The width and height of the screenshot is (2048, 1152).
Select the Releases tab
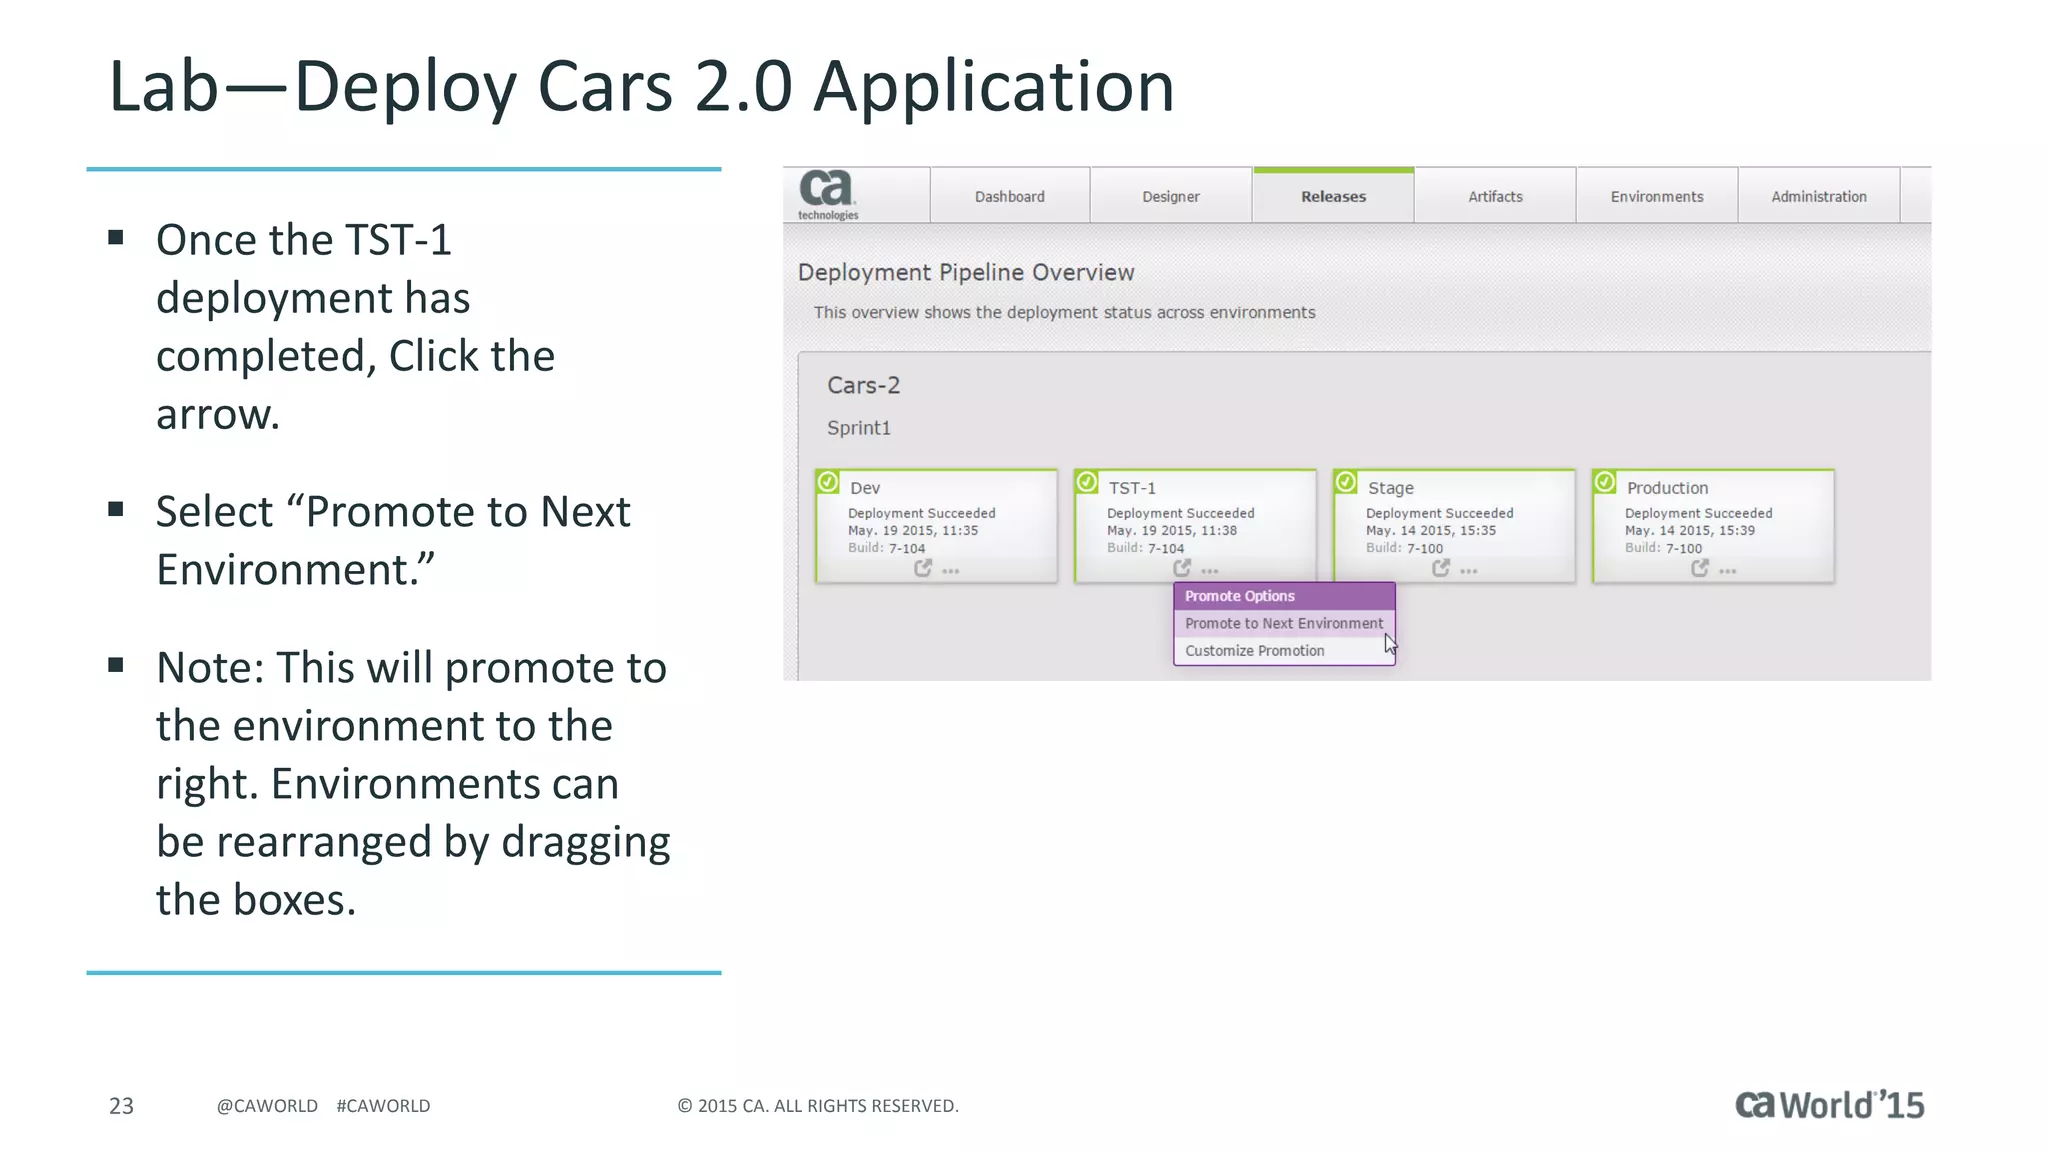point(1333,196)
